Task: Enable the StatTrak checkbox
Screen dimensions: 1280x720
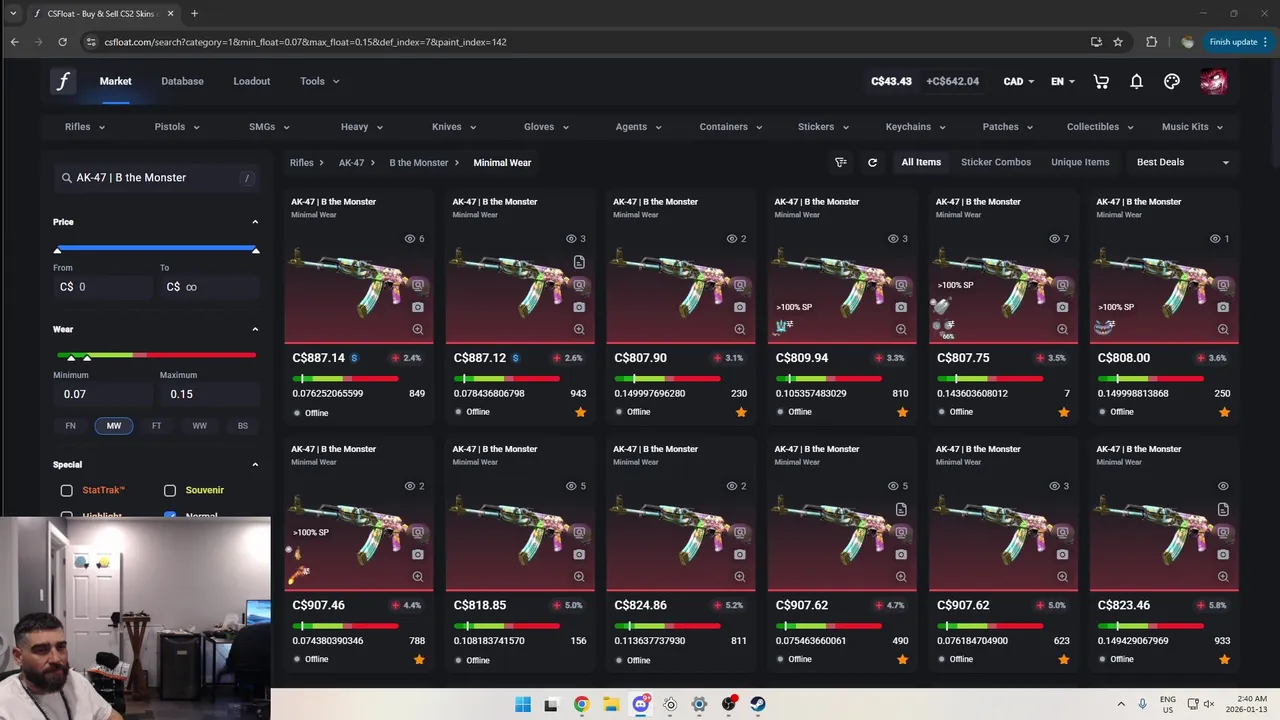Action: tap(66, 491)
